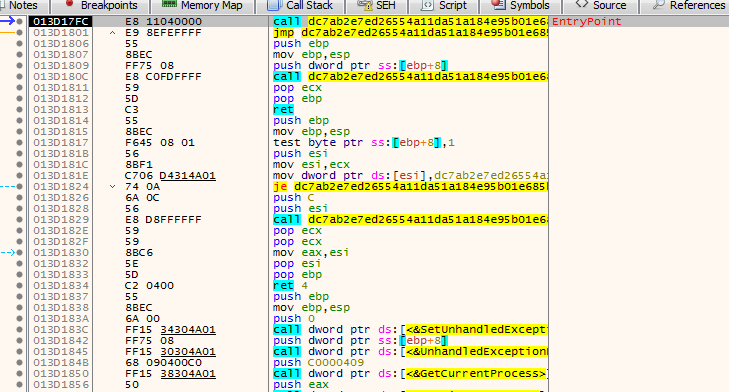Click opcode bytes E8 D8FFFFFF
This screenshot has height=392, width=729.
pyautogui.click(x=163, y=219)
